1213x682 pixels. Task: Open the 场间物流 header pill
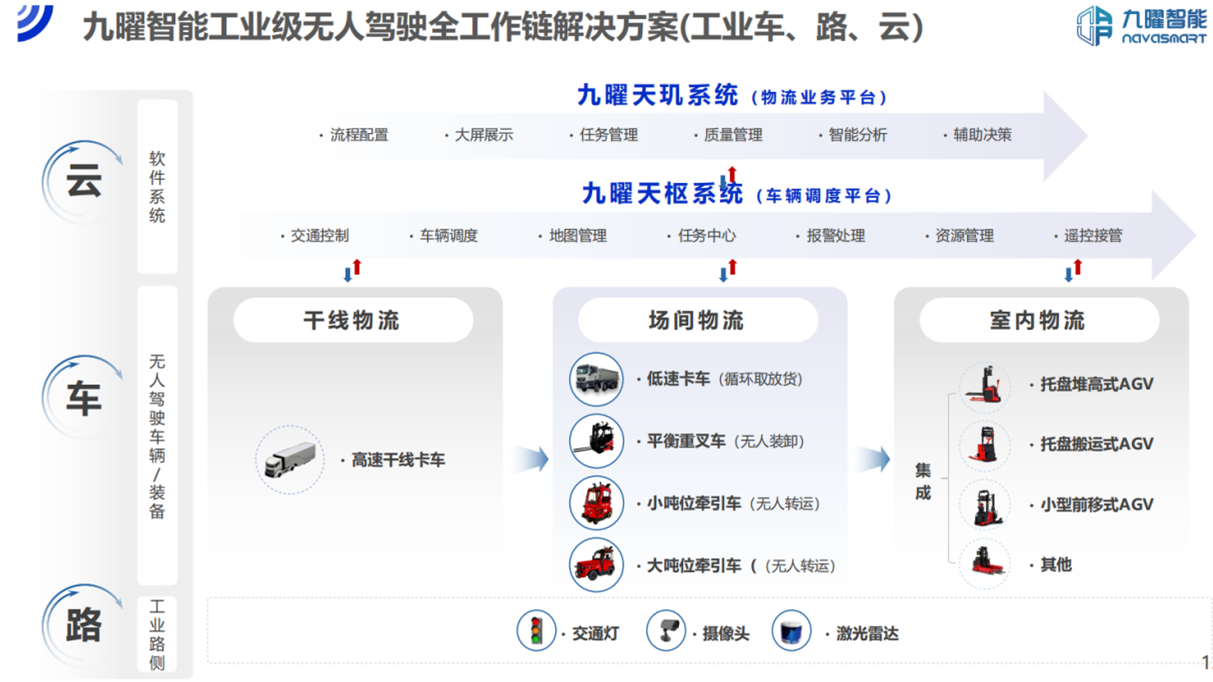point(697,321)
